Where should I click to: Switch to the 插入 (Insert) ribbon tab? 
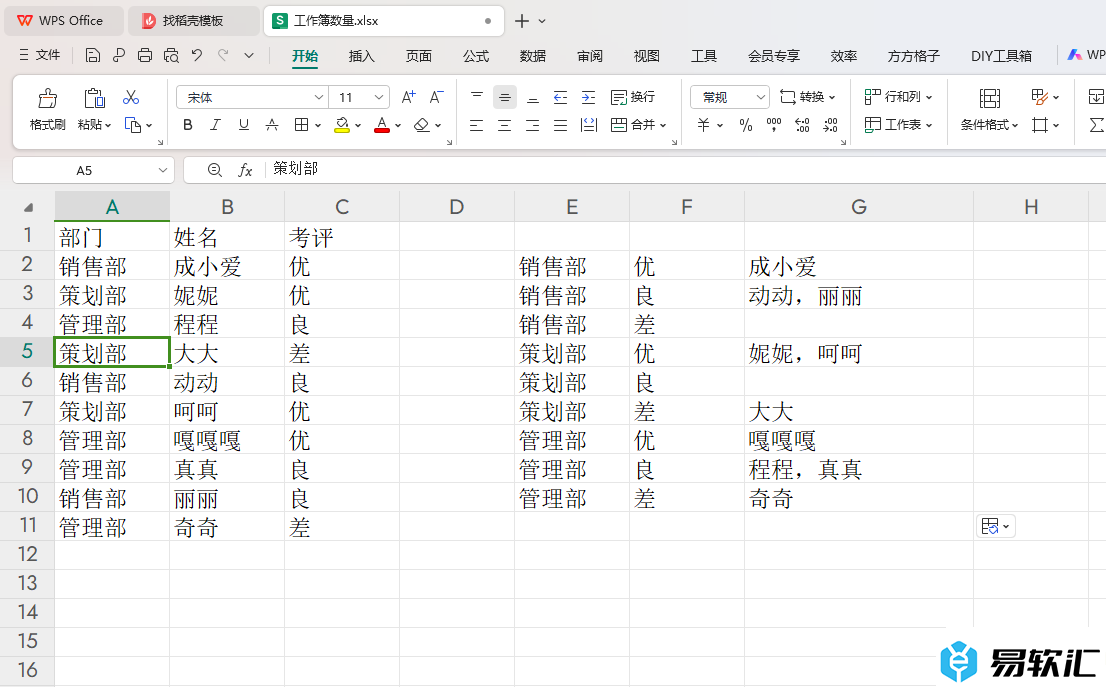[361, 56]
